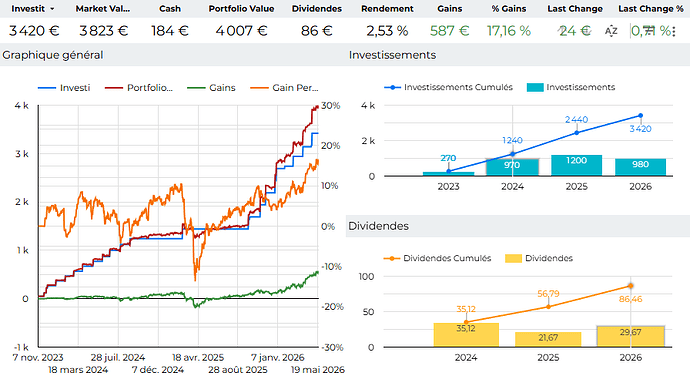The image size is (690, 385).
Task: Select the Portfolio Value column header
Action: [x=241, y=9]
